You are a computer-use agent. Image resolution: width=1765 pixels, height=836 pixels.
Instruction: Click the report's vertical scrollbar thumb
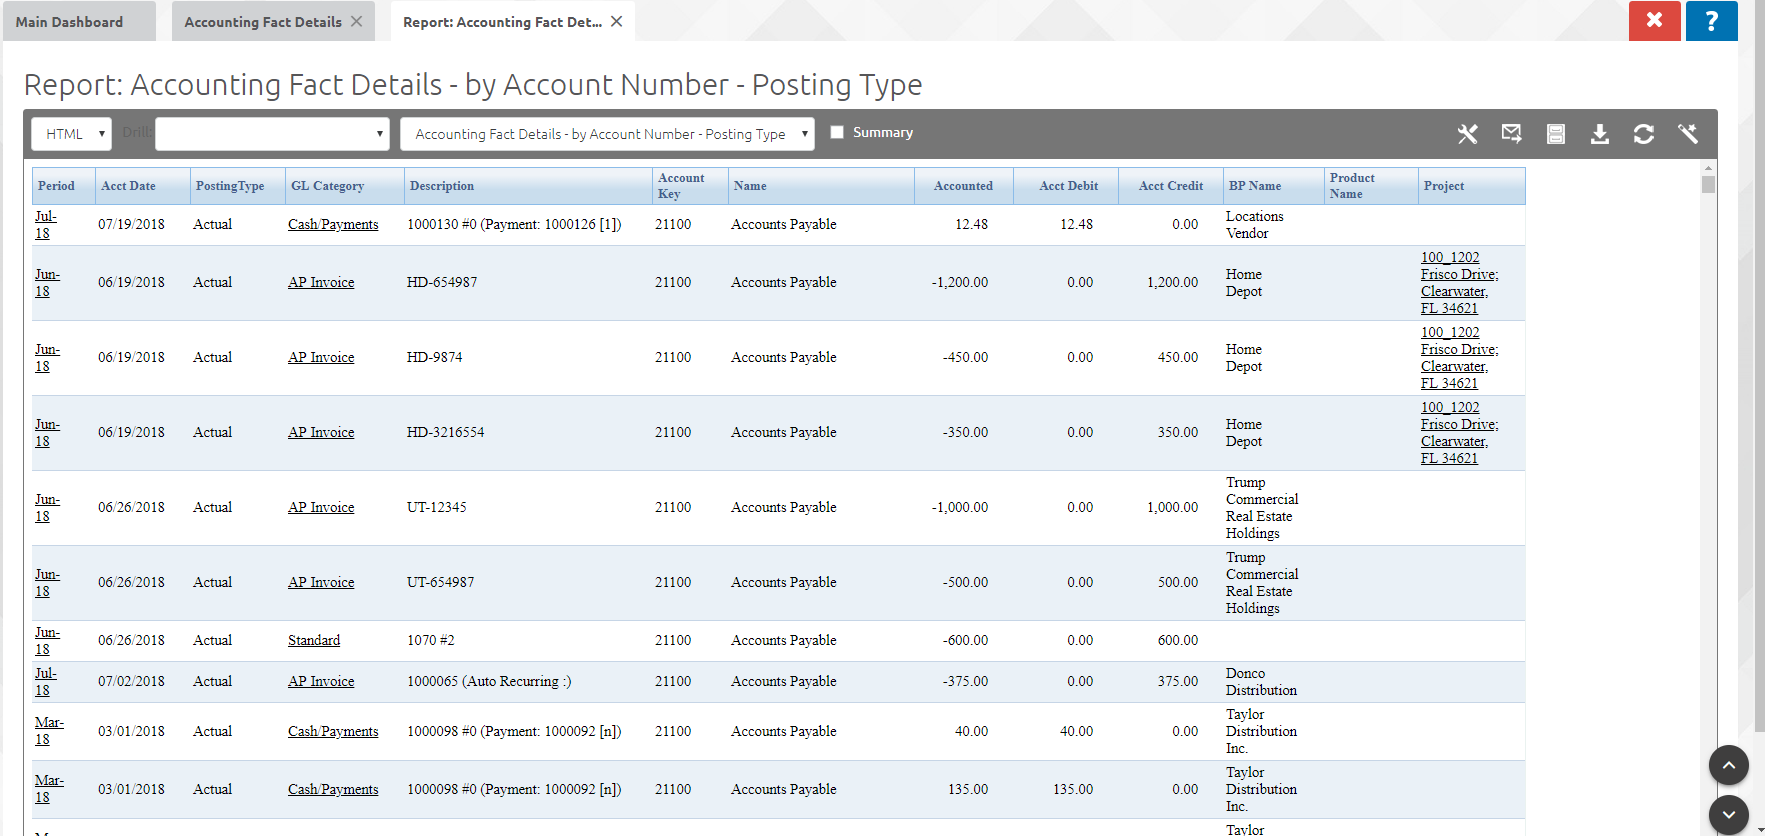(1708, 184)
